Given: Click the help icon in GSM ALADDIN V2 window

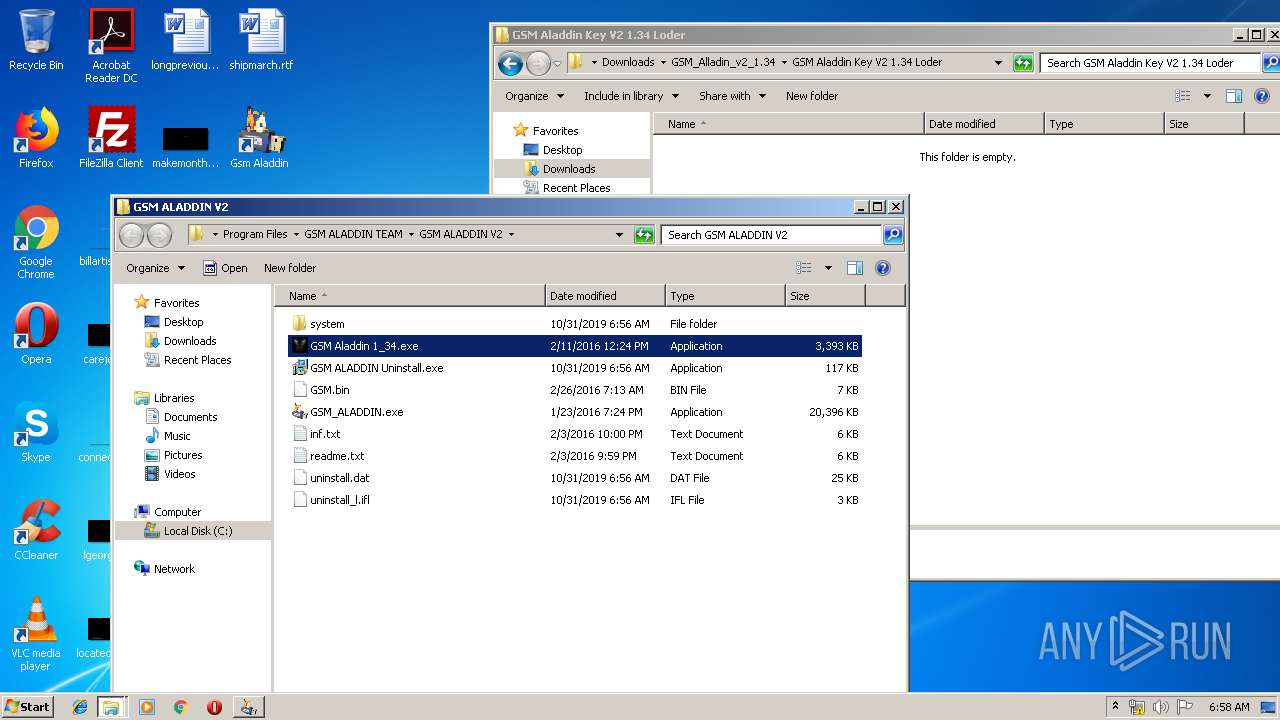Looking at the screenshot, I should (883, 268).
